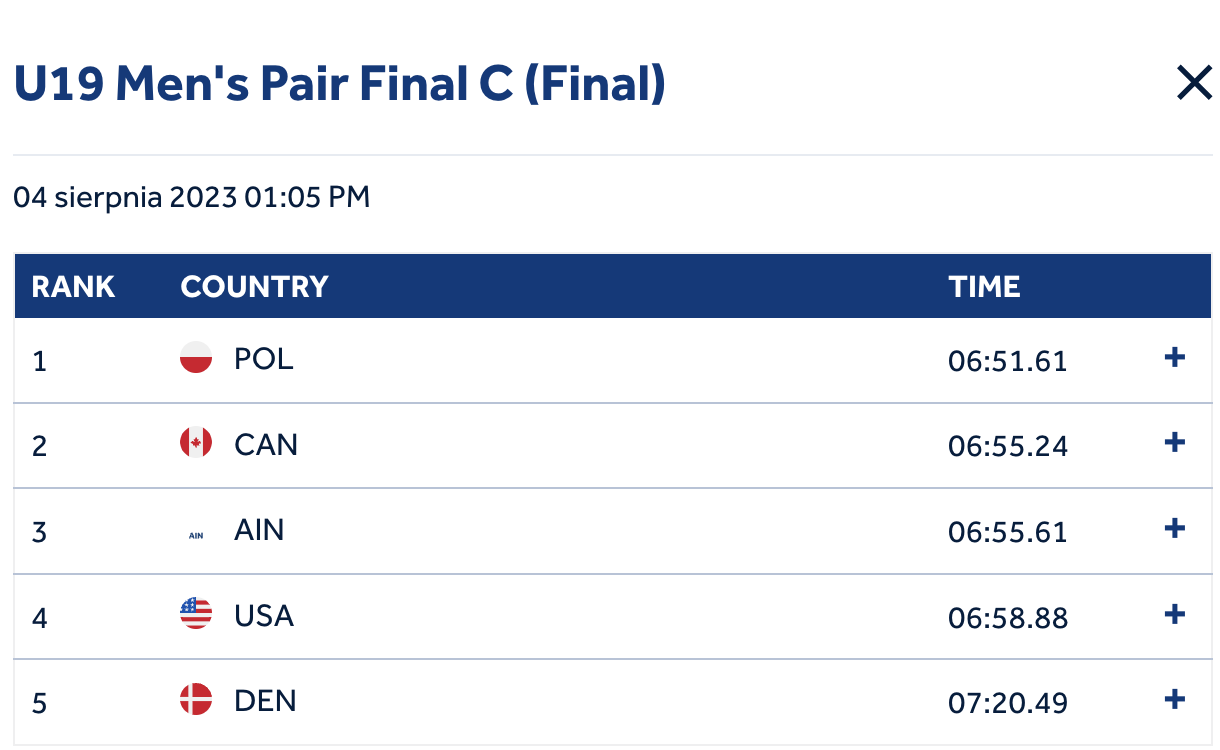Click the Poland flag icon
The image size is (1220, 750).
click(x=196, y=357)
